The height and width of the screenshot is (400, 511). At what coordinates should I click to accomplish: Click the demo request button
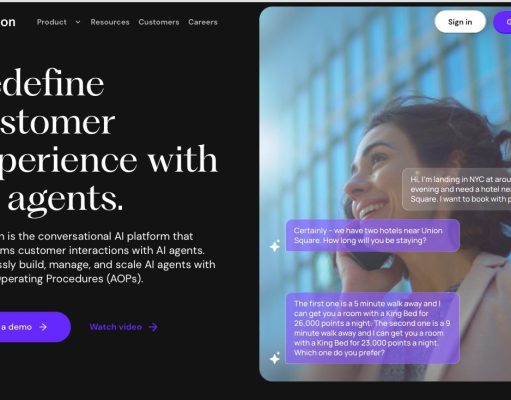33,327
